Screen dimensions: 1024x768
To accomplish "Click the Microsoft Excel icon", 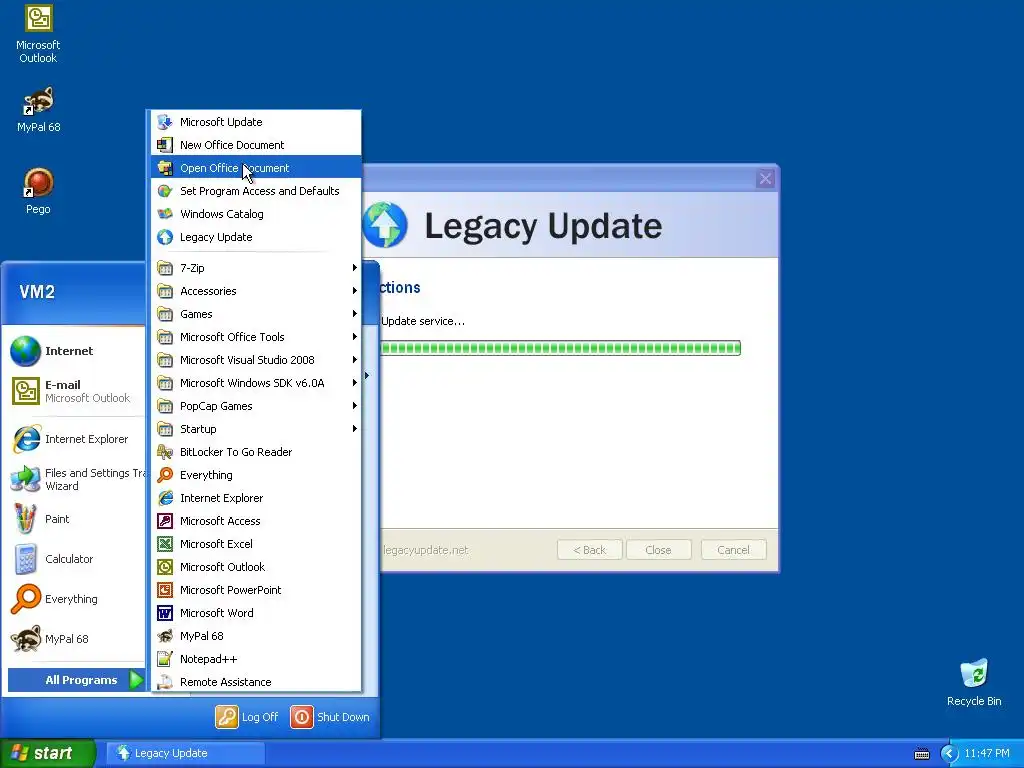I will coord(165,544).
